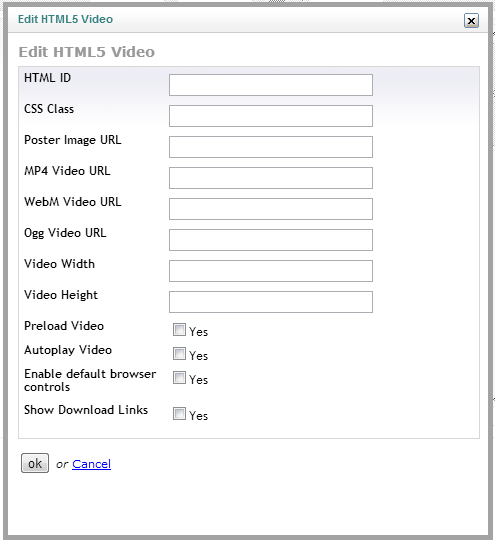Click the WebM Video URL text box
Image resolution: width=495 pixels, height=545 pixels.
271,209
